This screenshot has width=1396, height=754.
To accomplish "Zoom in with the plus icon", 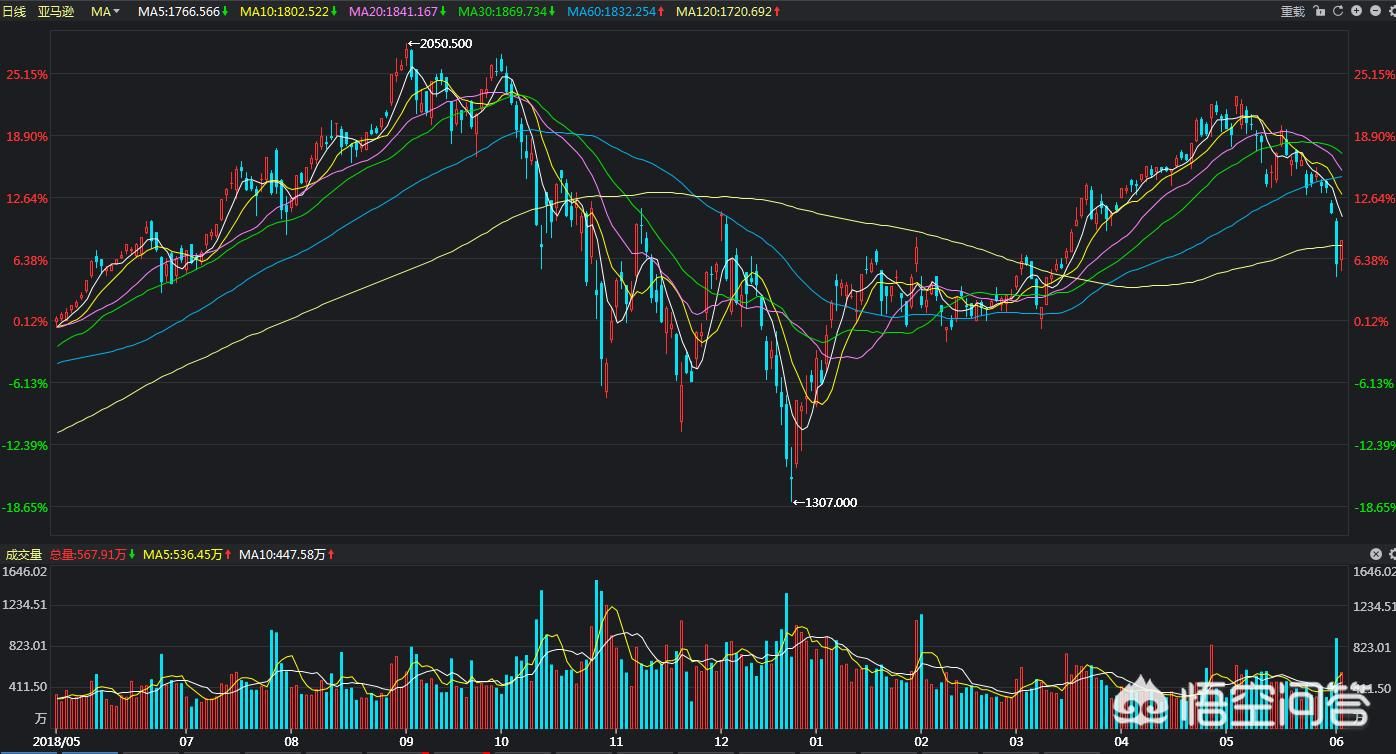I will click(1357, 11).
